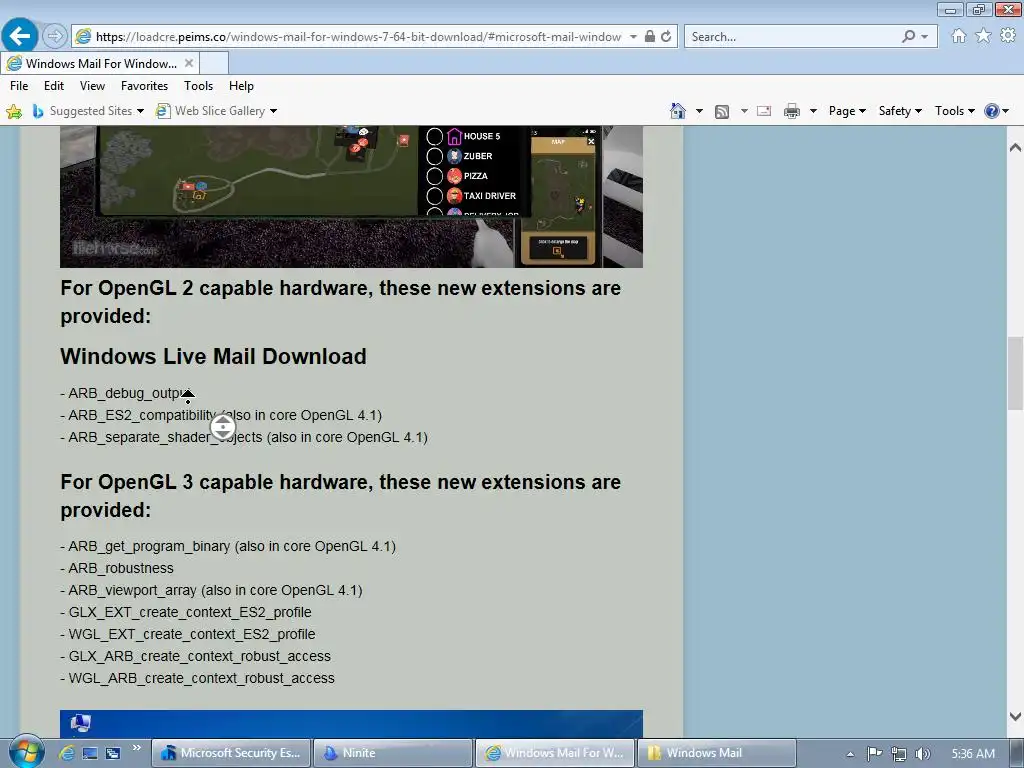Click the Add to Favorites bar star icon
The width and height of the screenshot is (1024, 768).
(x=14, y=111)
